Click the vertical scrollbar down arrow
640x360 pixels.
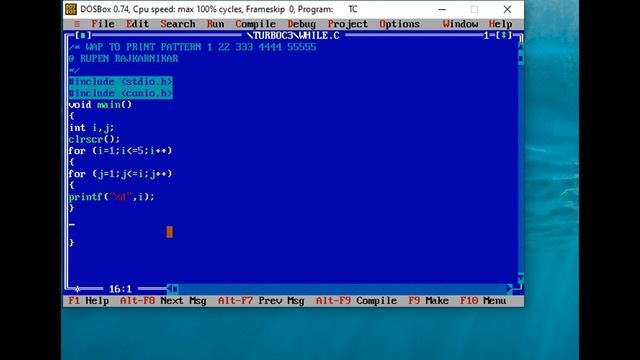point(521,278)
